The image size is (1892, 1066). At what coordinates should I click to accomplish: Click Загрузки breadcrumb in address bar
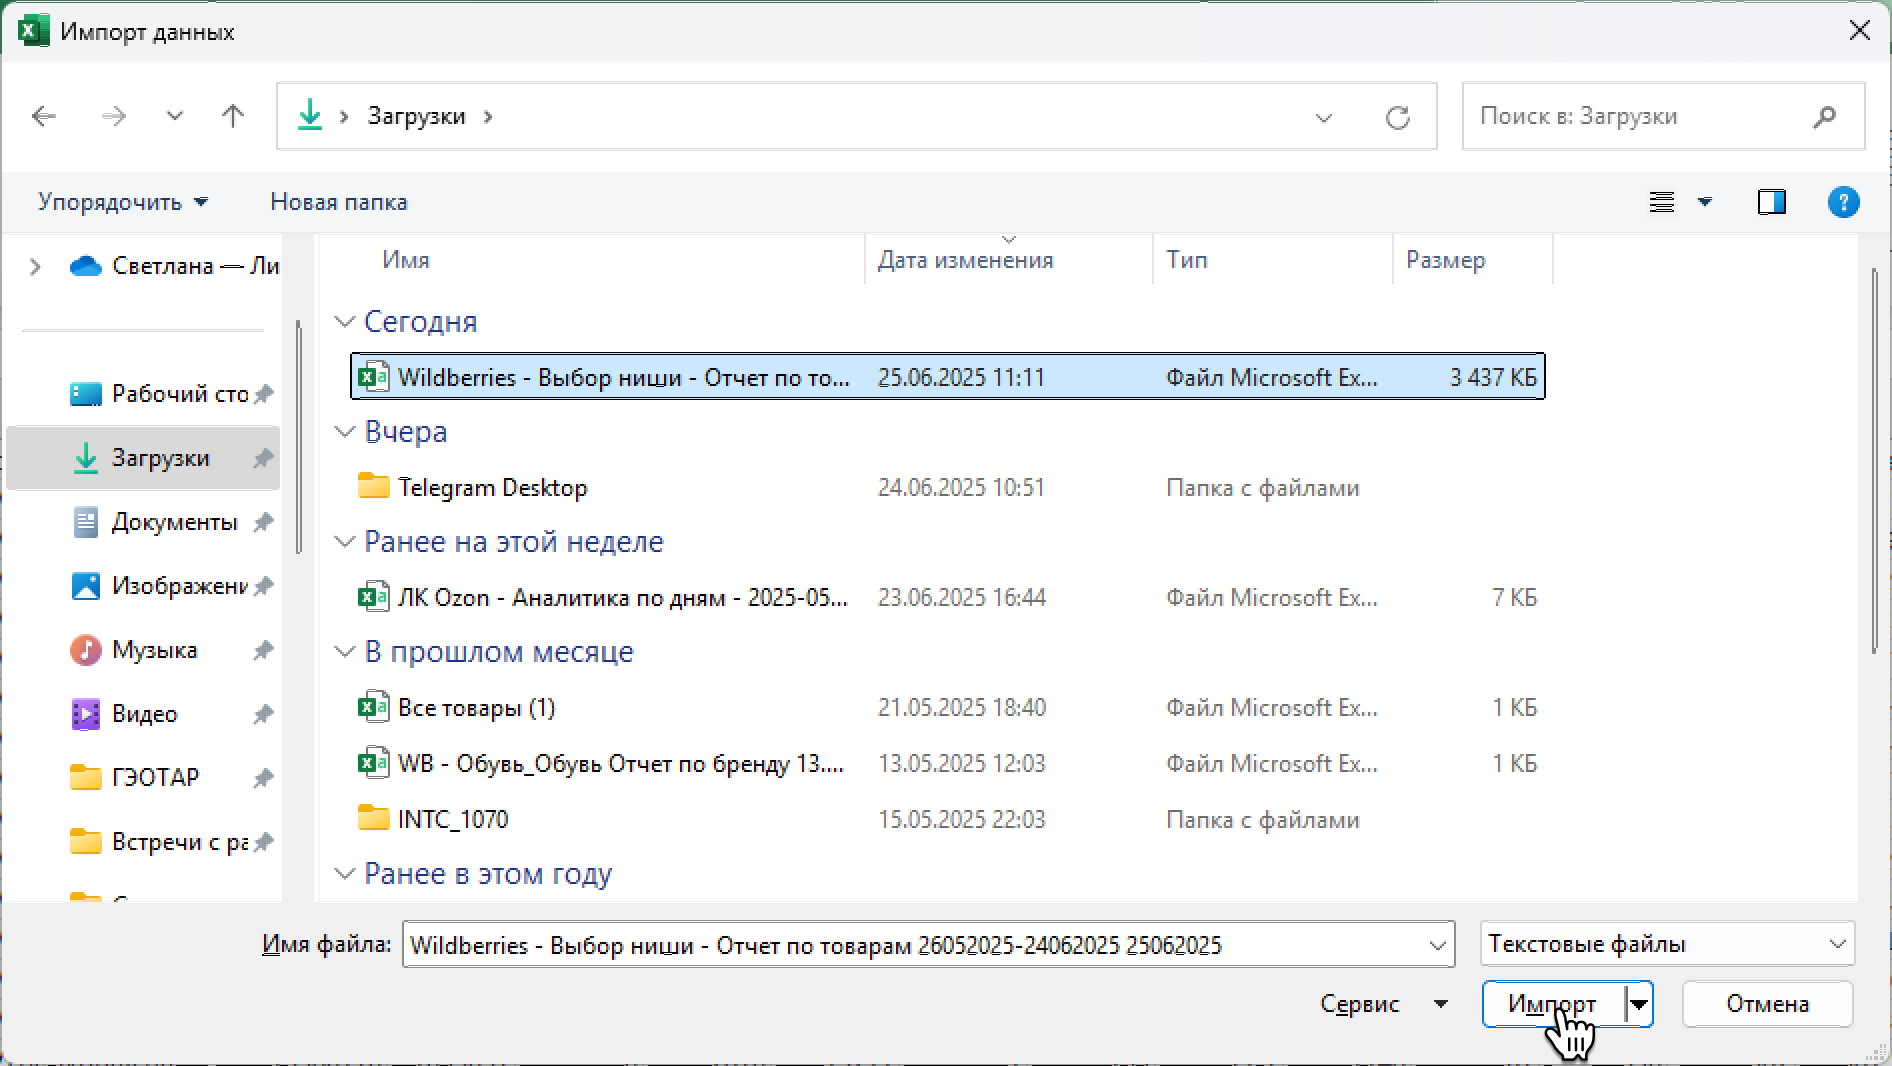tap(416, 116)
